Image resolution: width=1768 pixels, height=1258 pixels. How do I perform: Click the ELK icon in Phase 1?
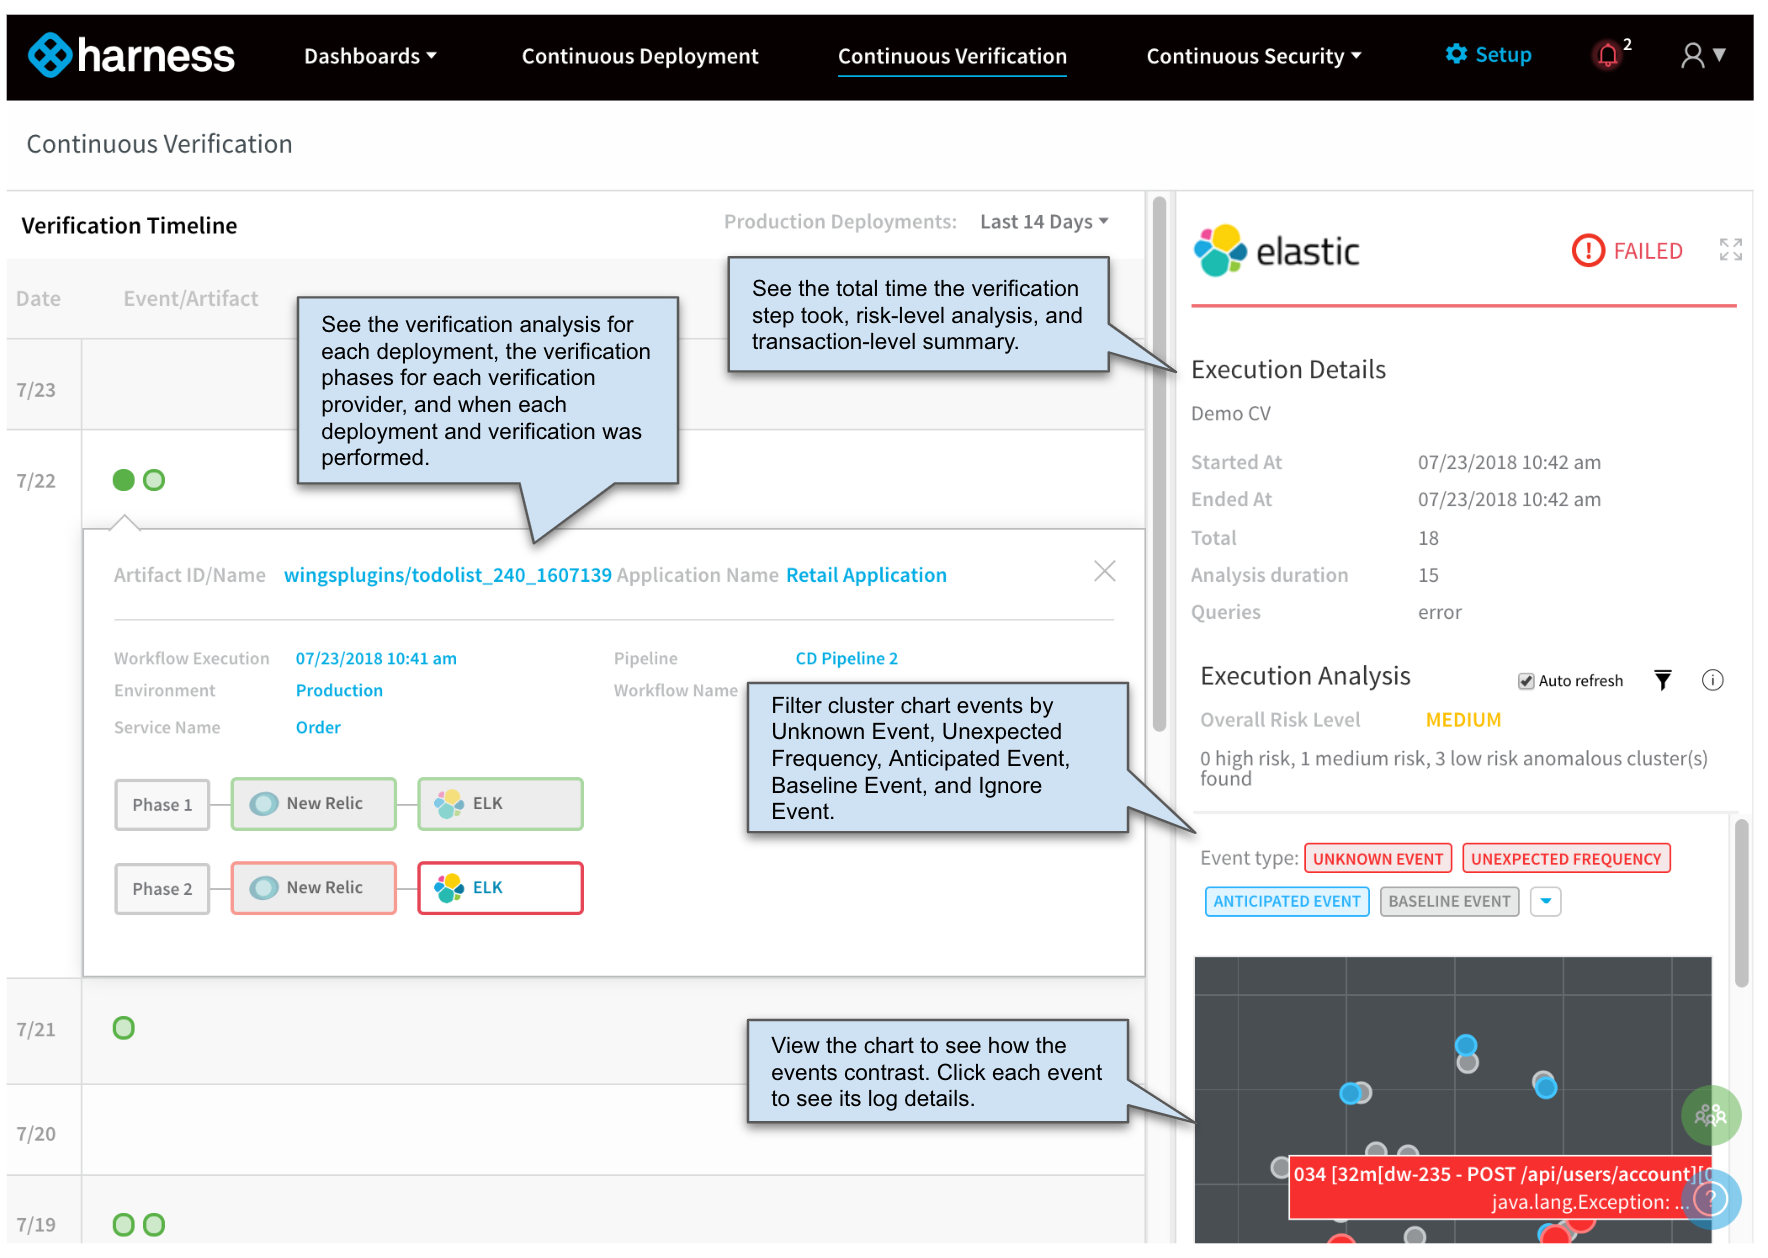tap(449, 803)
